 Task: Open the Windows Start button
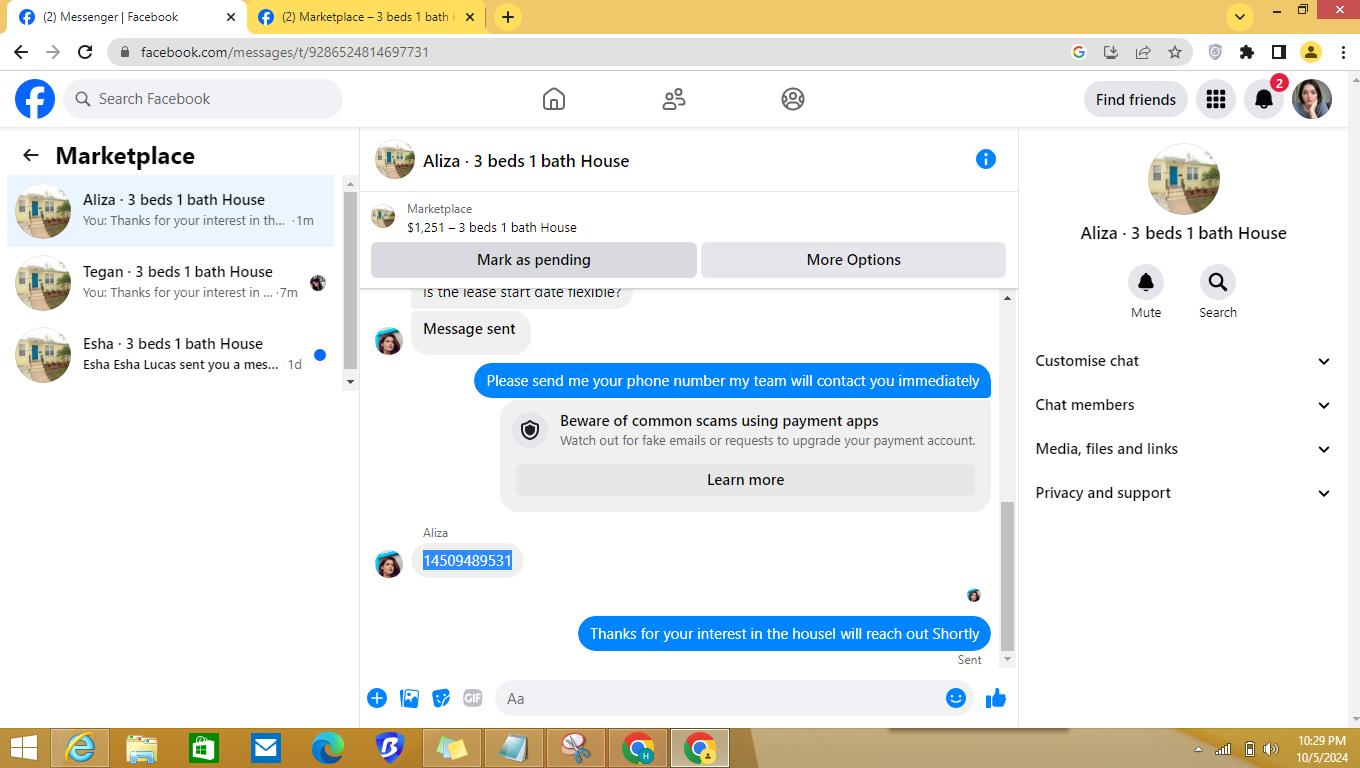tap(23, 748)
